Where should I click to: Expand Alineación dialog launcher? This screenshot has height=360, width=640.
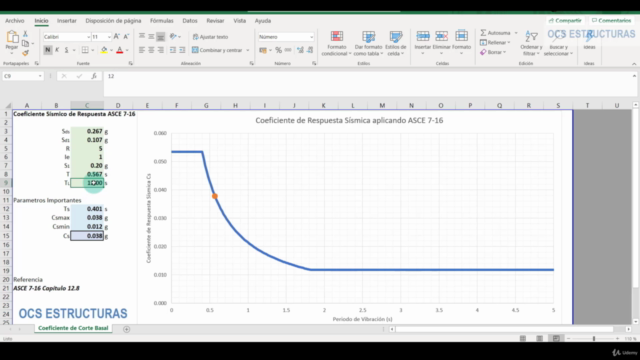(251, 63)
